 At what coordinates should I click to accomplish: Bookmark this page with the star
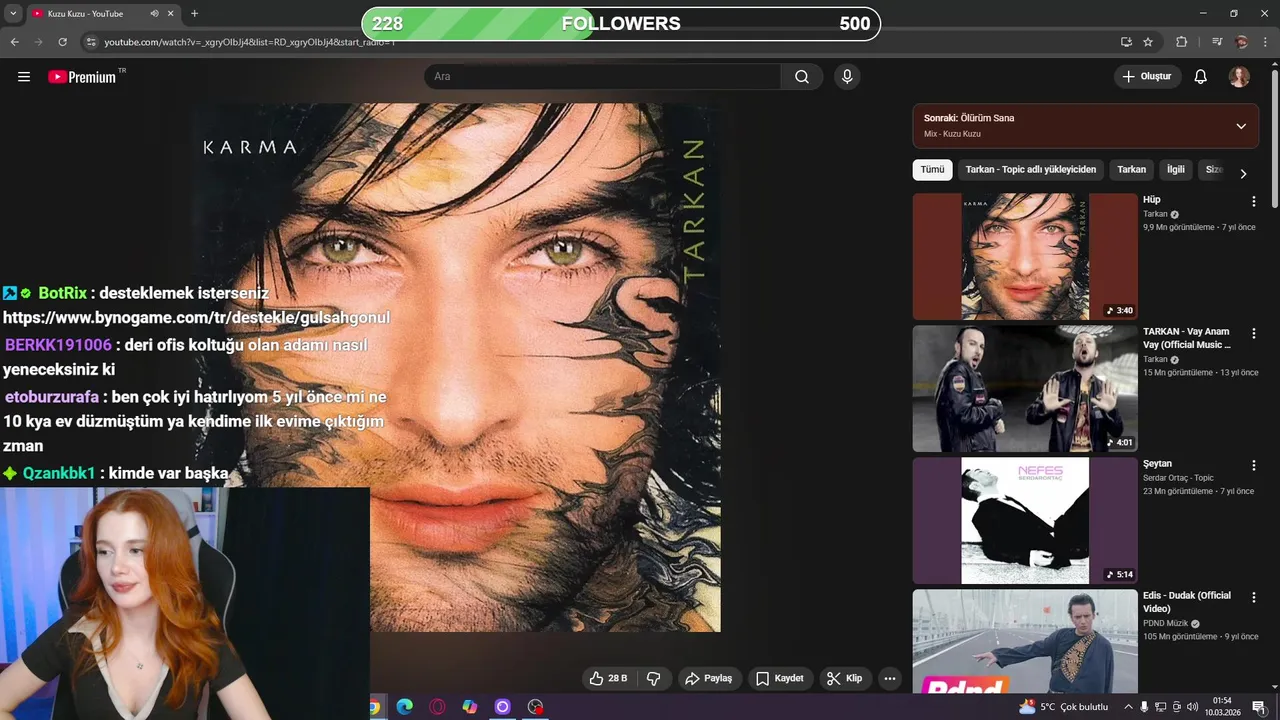[x=1148, y=42]
